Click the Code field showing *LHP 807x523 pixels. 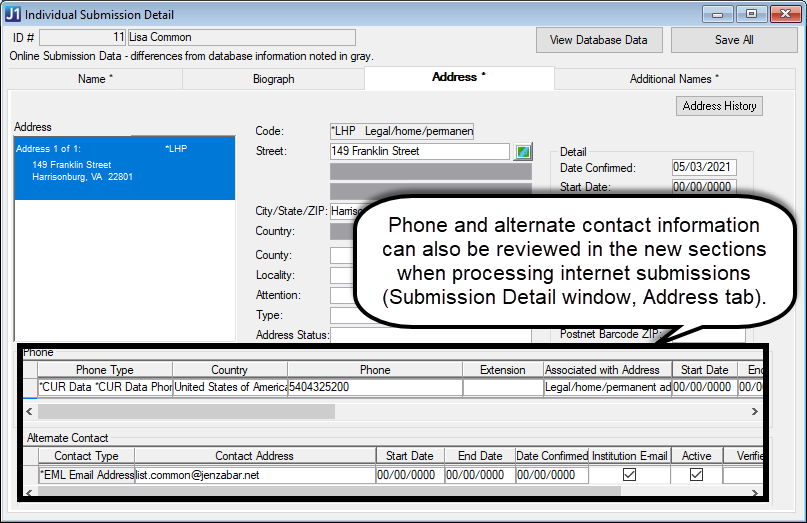[x=401, y=131]
